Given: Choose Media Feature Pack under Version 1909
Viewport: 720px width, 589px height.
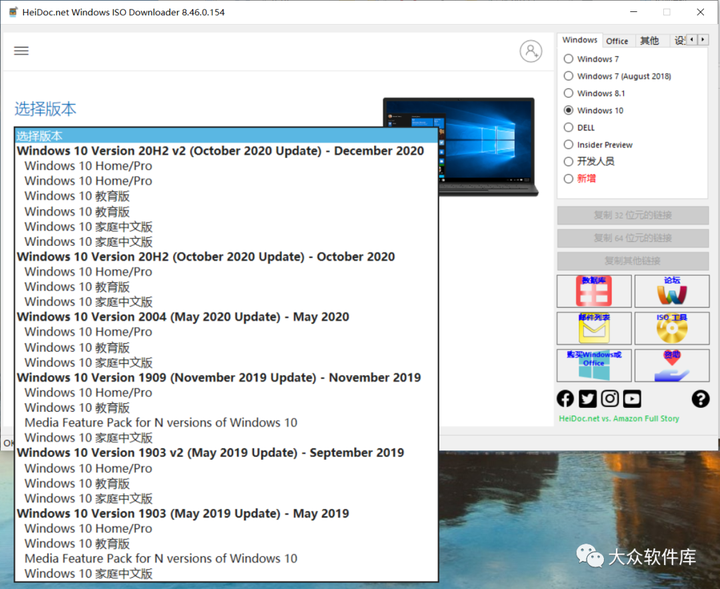Looking at the screenshot, I should pos(226,422).
